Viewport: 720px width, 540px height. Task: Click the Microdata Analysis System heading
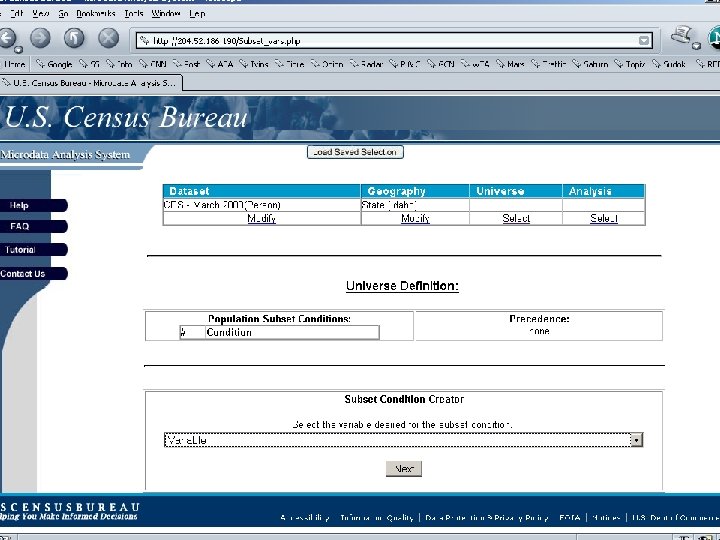[x=65, y=155]
